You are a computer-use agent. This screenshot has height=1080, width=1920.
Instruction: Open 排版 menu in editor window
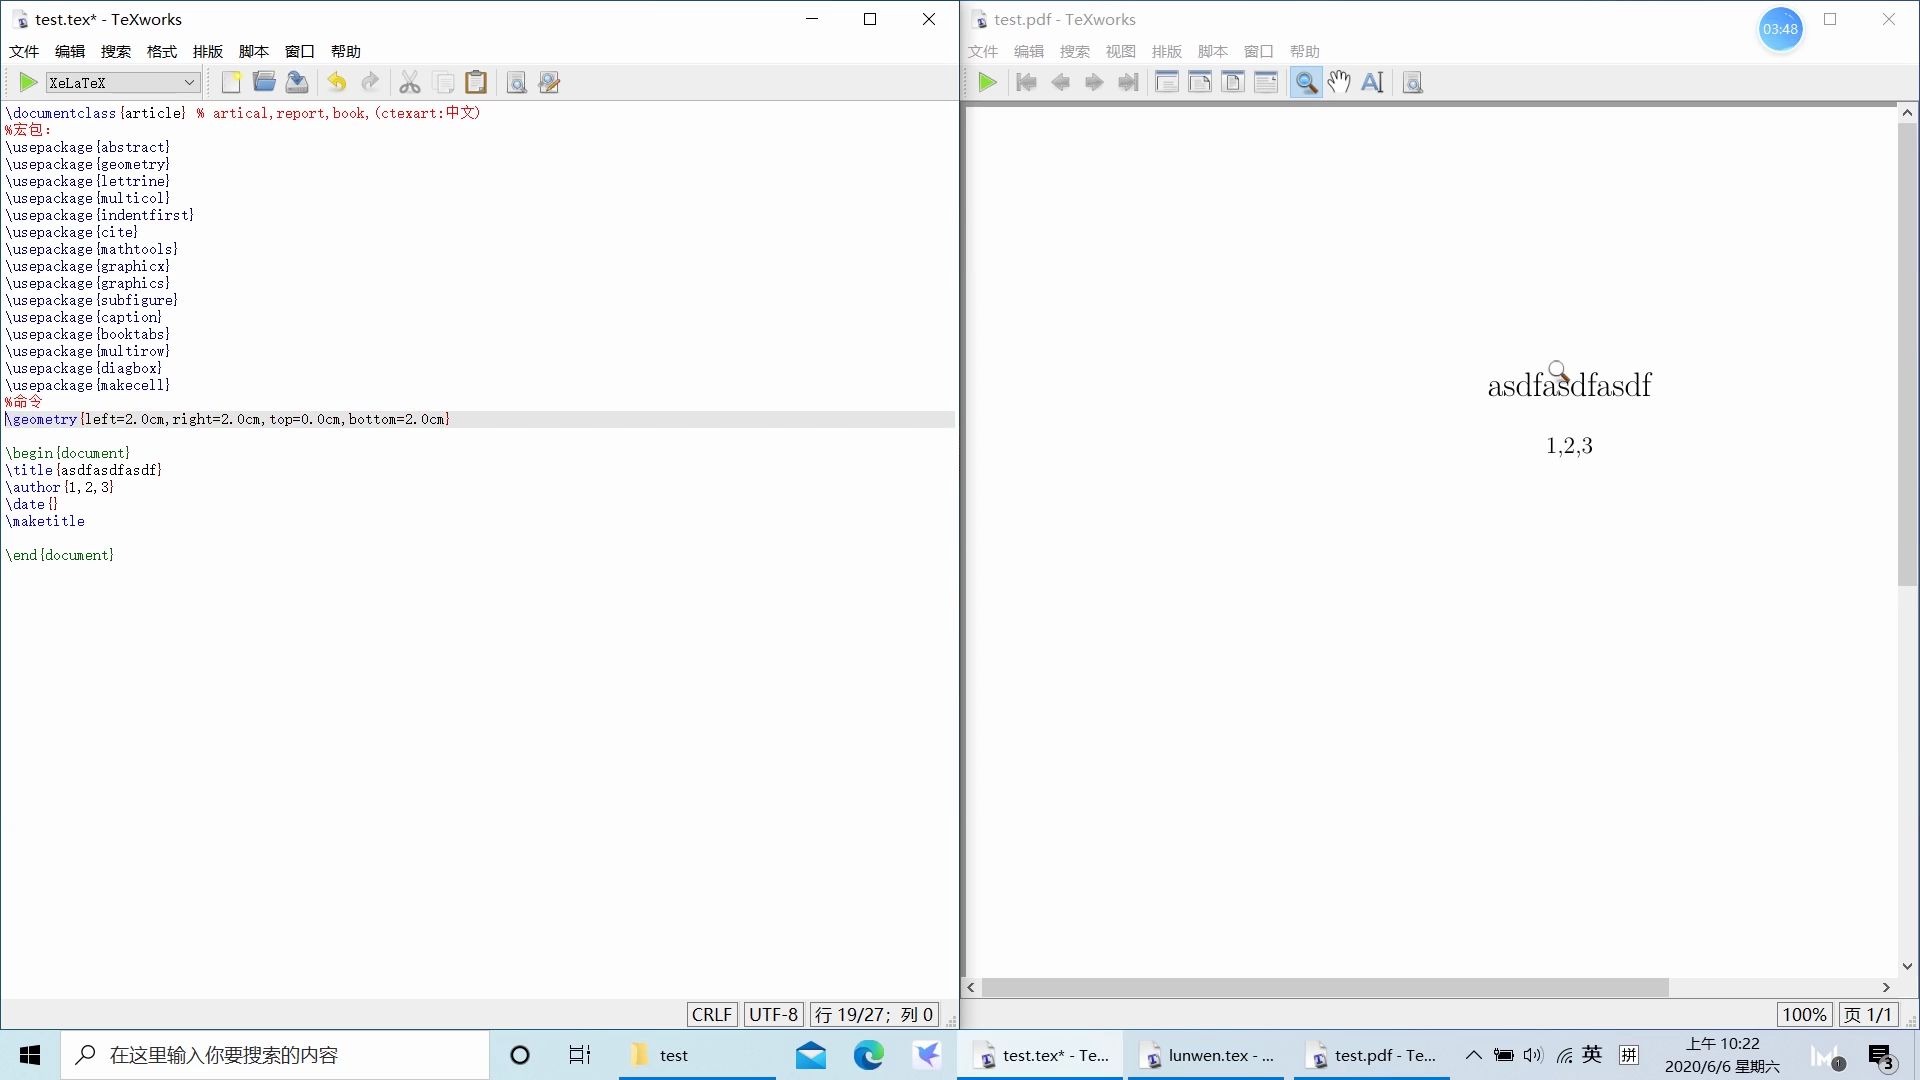[208, 51]
